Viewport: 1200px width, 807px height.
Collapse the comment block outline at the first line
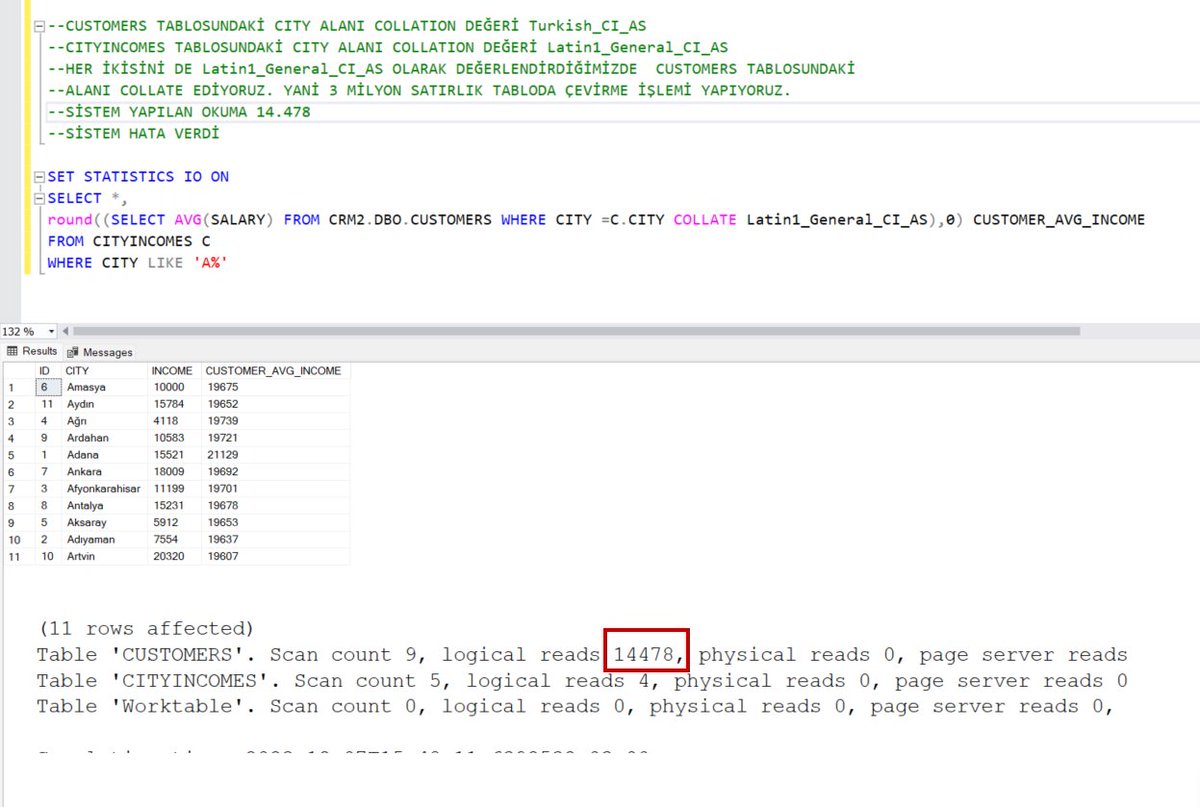39,26
